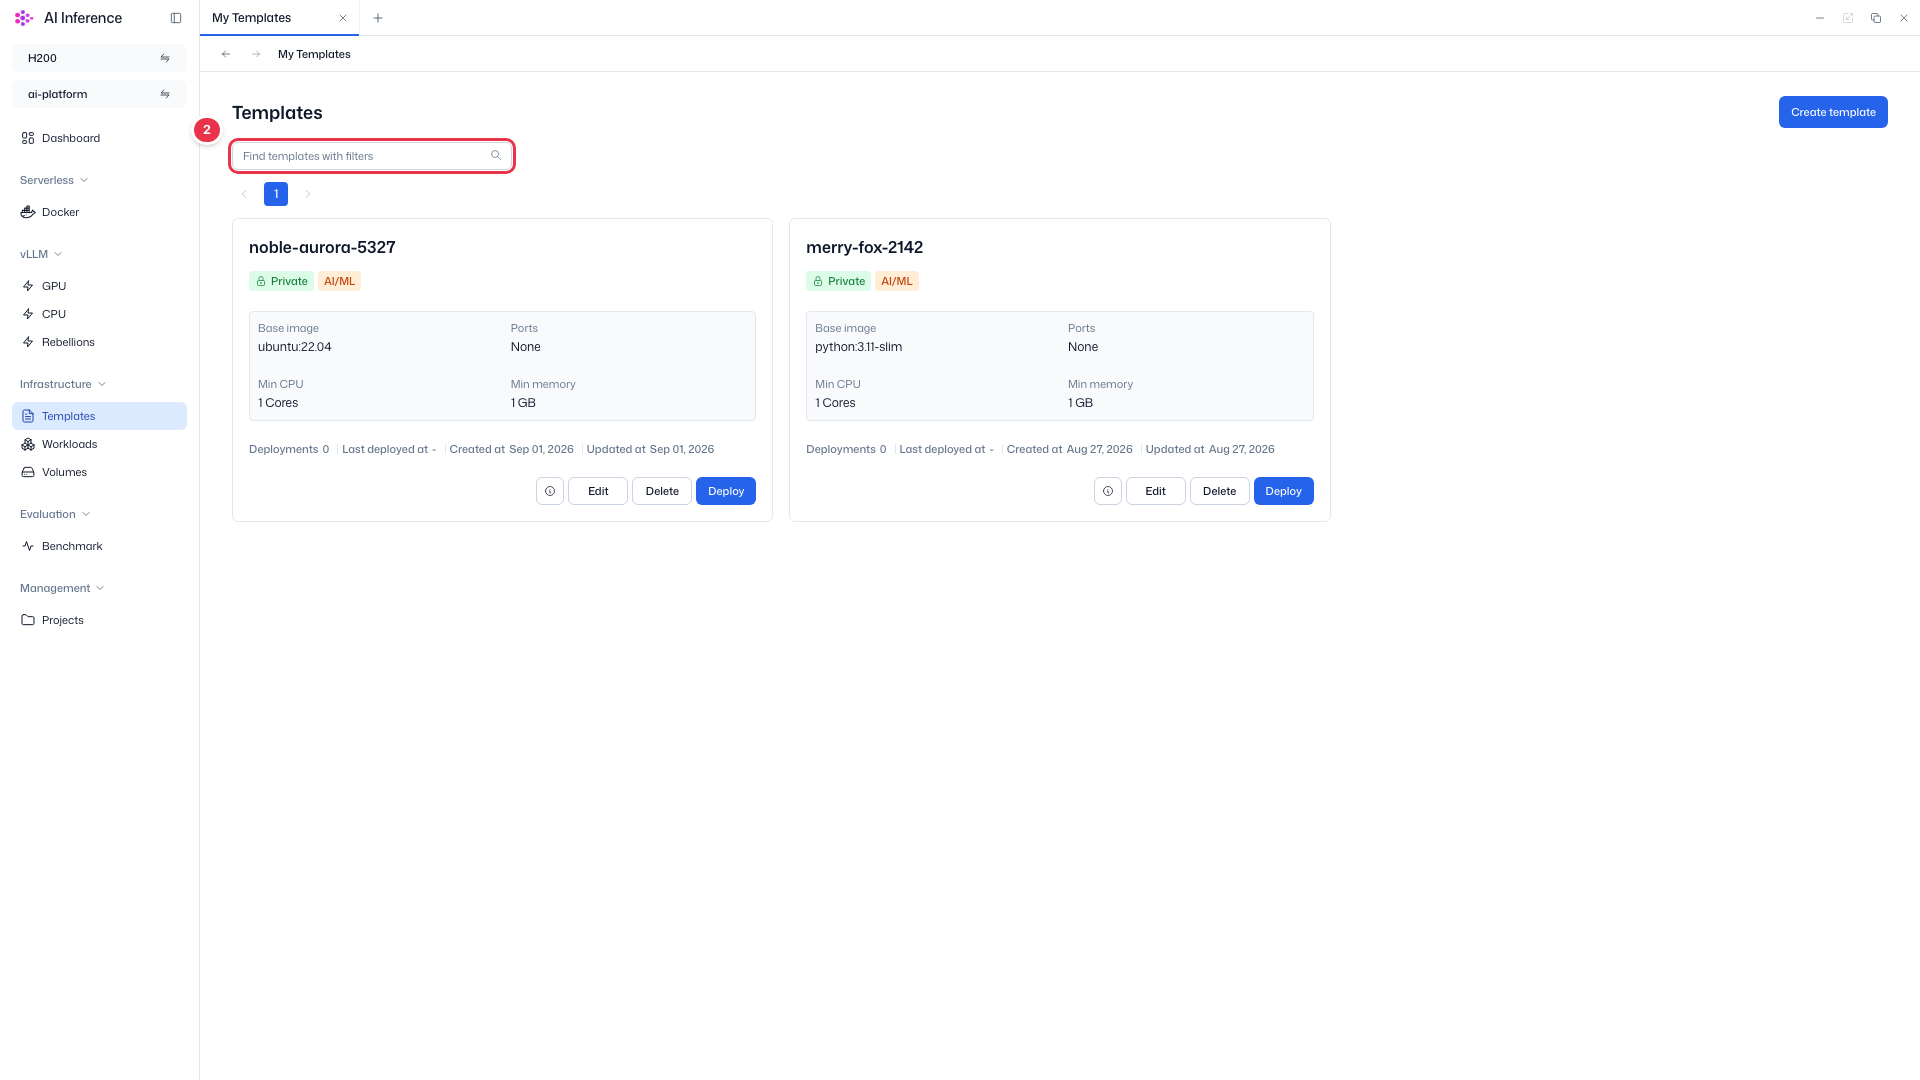Close the My Templates tab
Viewport: 1920px width, 1080px height.
343,18
